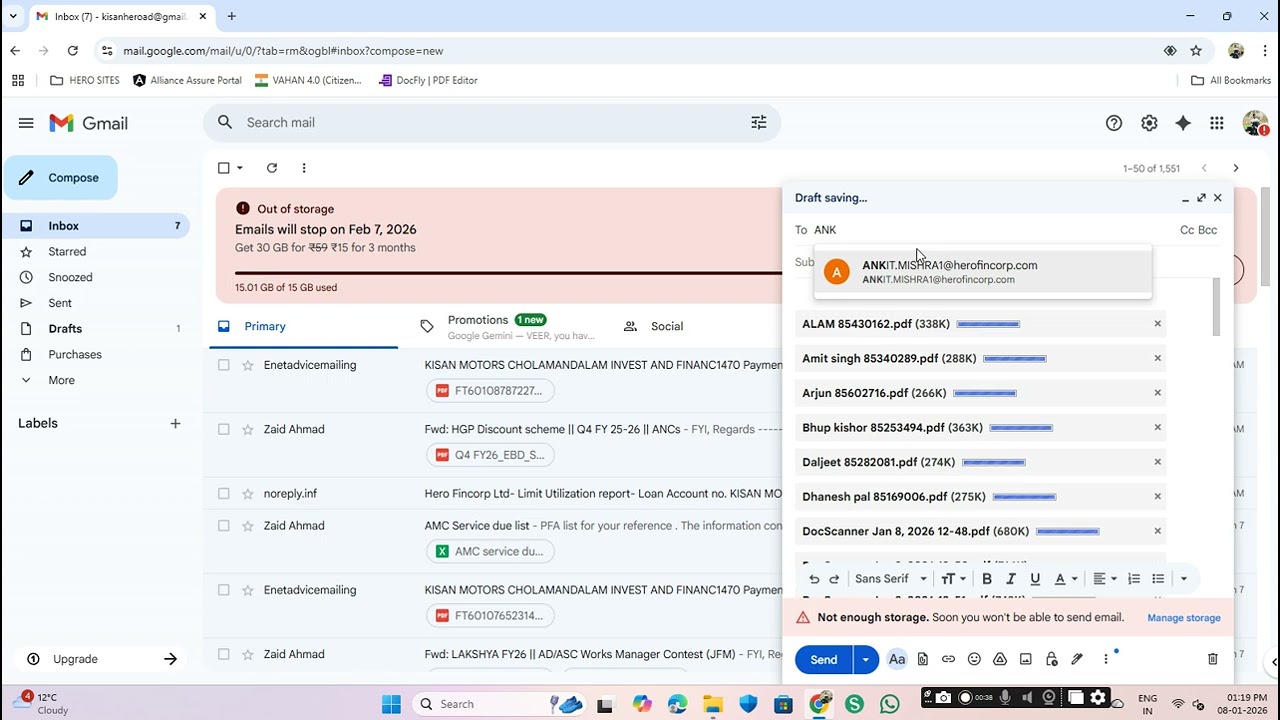Image resolution: width=1280 pixels, height=720 pixels.
Task: Discard the draft with trash icon
Action: (1213, 659)
